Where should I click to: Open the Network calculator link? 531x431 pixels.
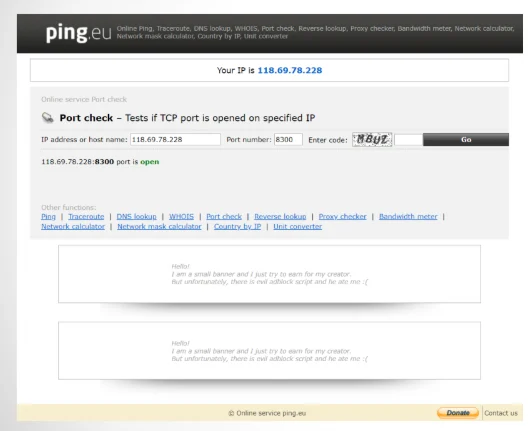click(x=73, y=227)
